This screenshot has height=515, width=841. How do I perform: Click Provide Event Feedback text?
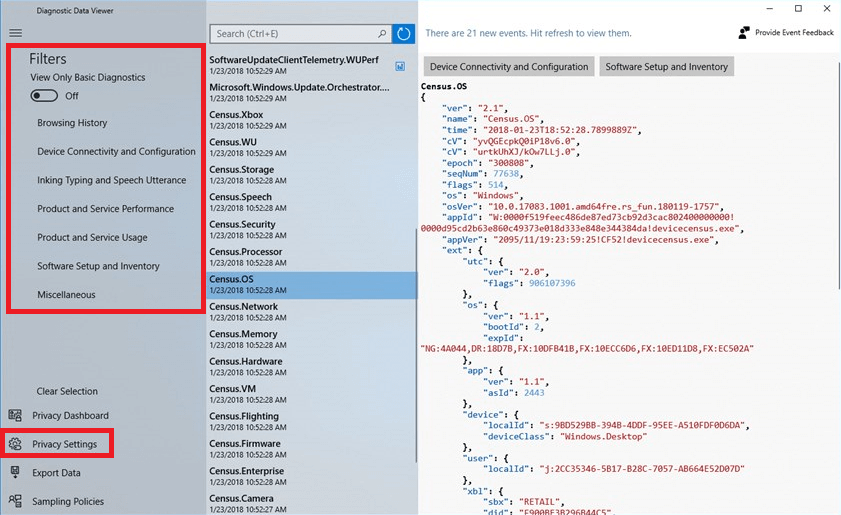(x=794, y=33)
